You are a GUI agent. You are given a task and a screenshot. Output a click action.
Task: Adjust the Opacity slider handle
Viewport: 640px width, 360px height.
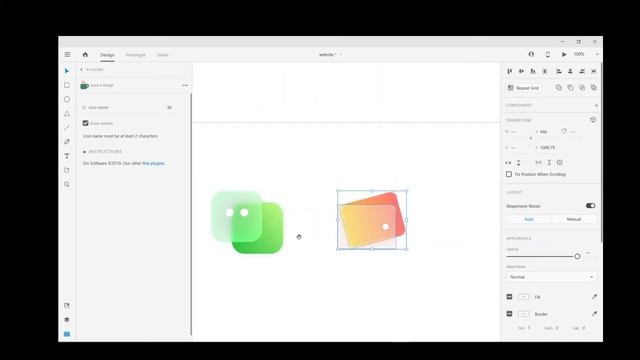tap(577, 256)
